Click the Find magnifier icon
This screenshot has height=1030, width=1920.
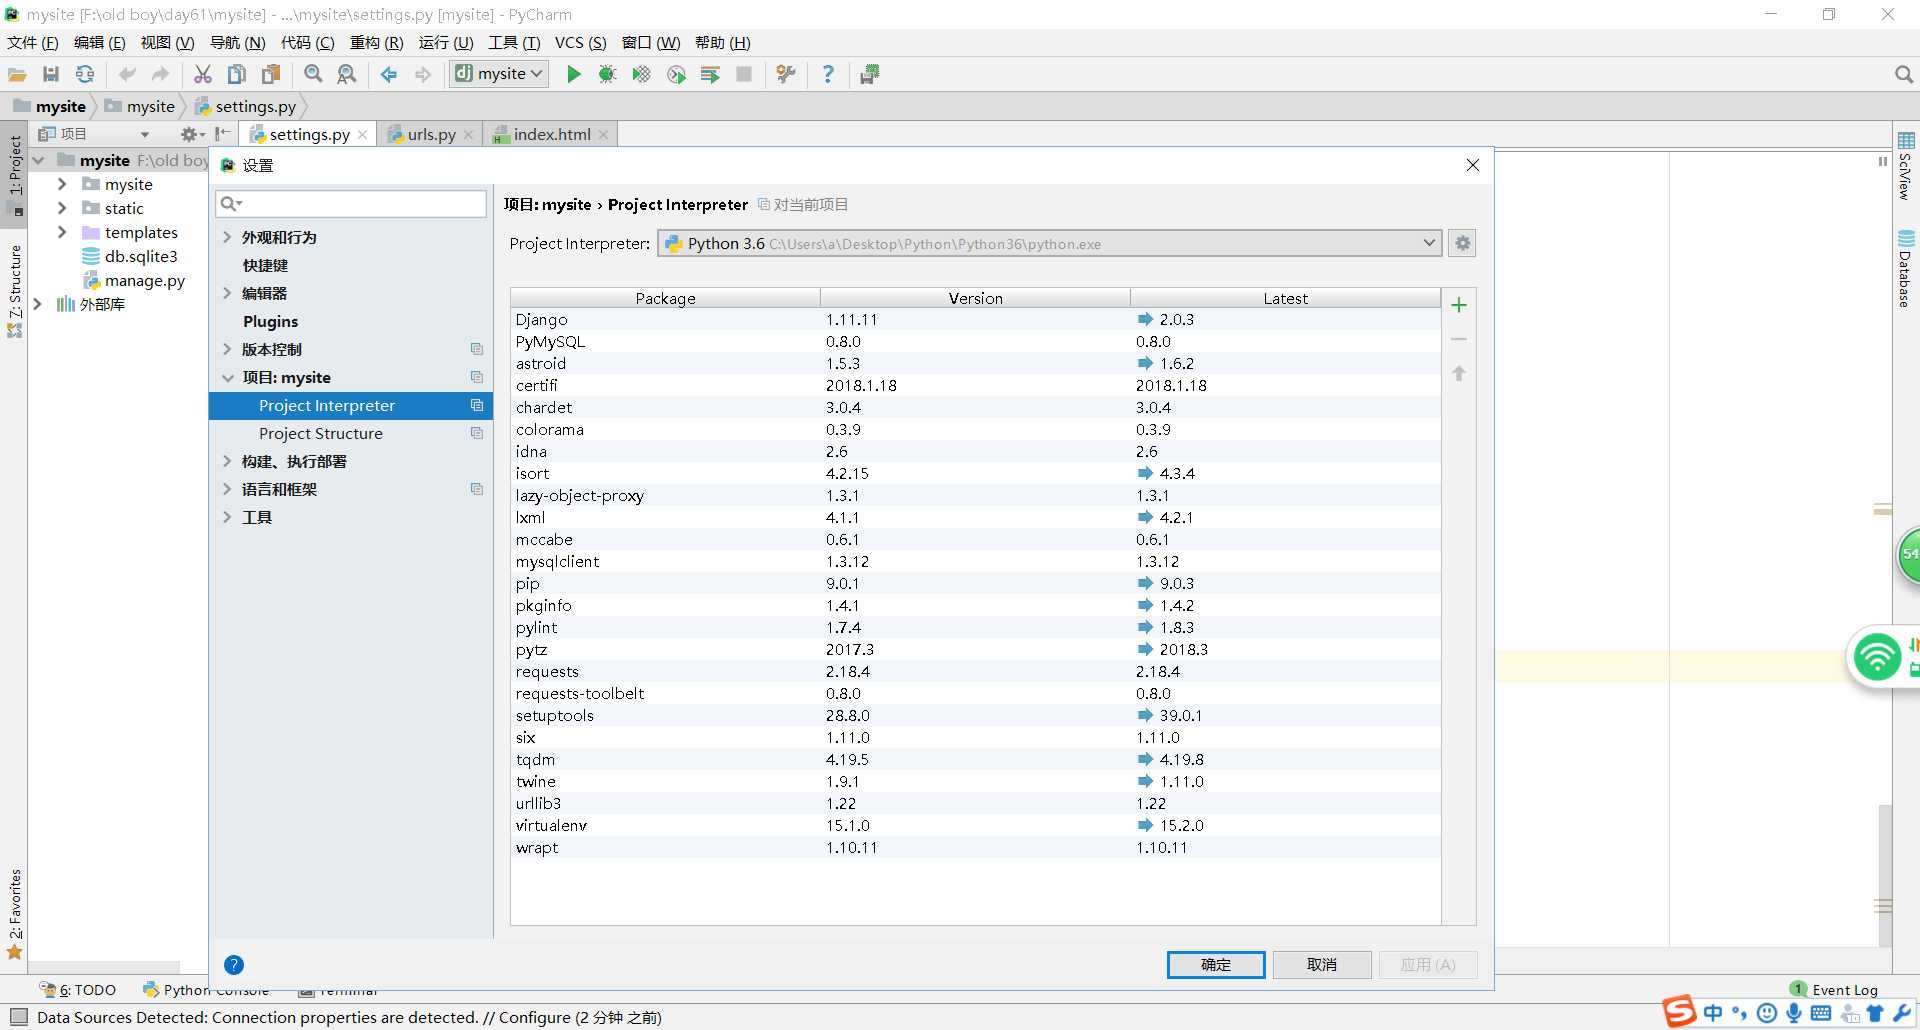313,74
